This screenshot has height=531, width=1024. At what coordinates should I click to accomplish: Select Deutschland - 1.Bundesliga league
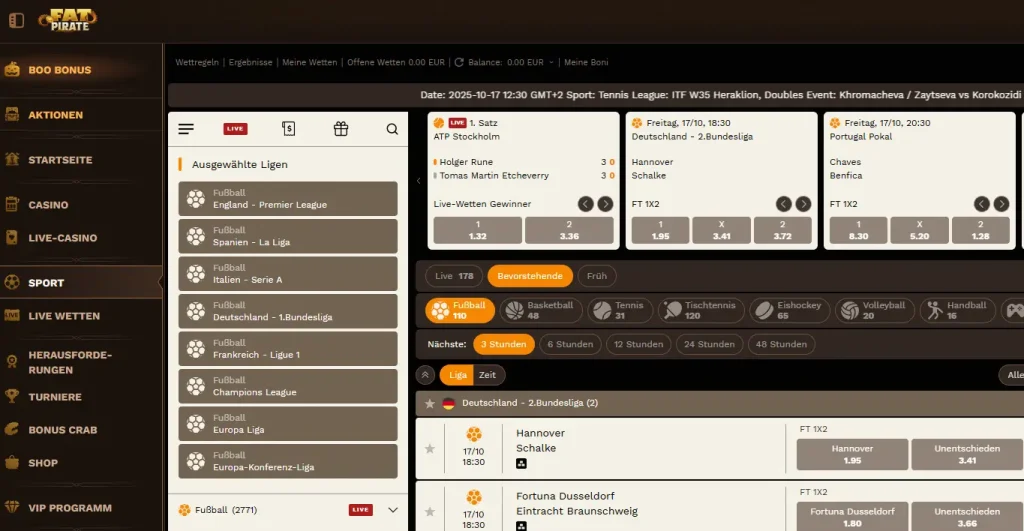[288, 311]
